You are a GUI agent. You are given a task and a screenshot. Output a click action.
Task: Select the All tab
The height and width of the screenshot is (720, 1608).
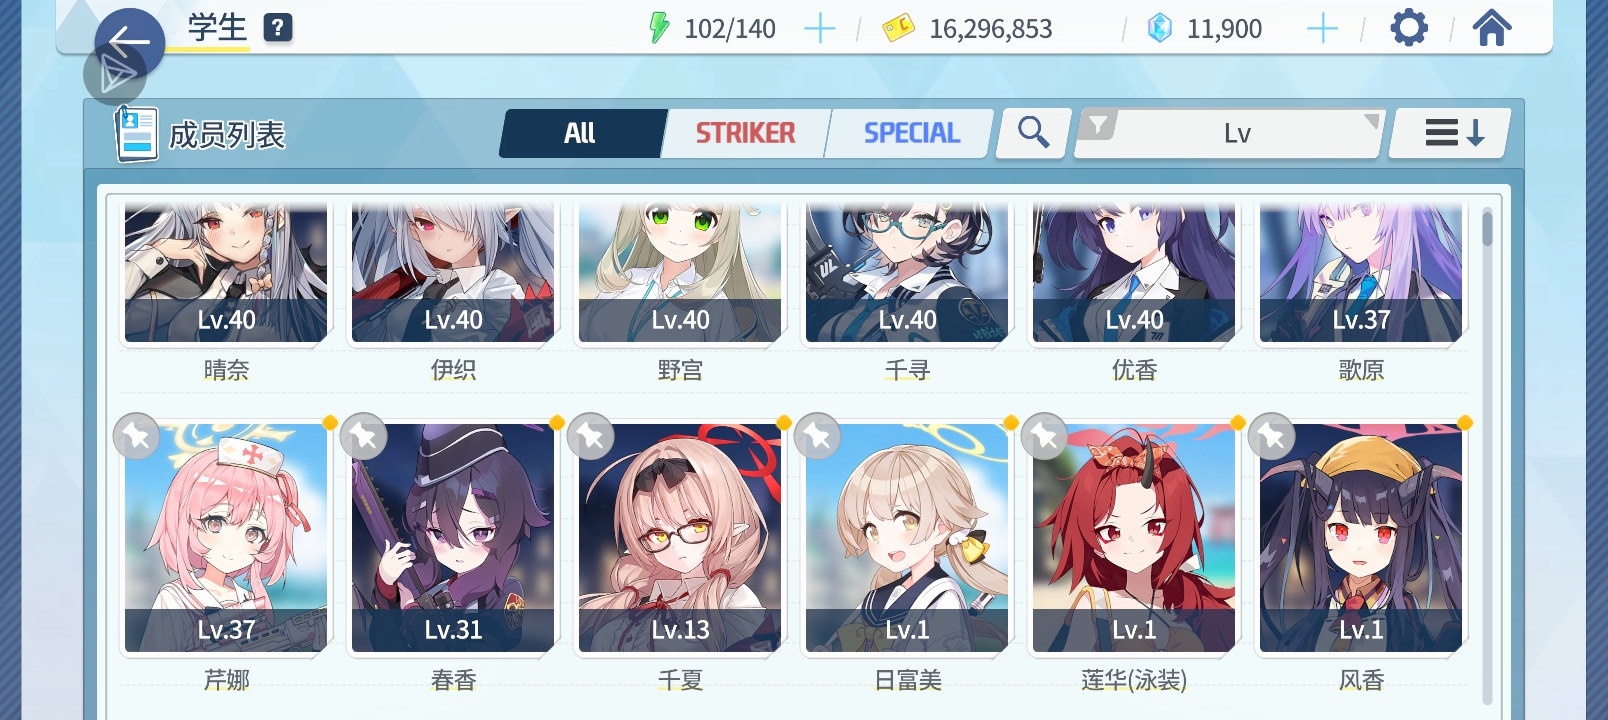click(580, 133)
